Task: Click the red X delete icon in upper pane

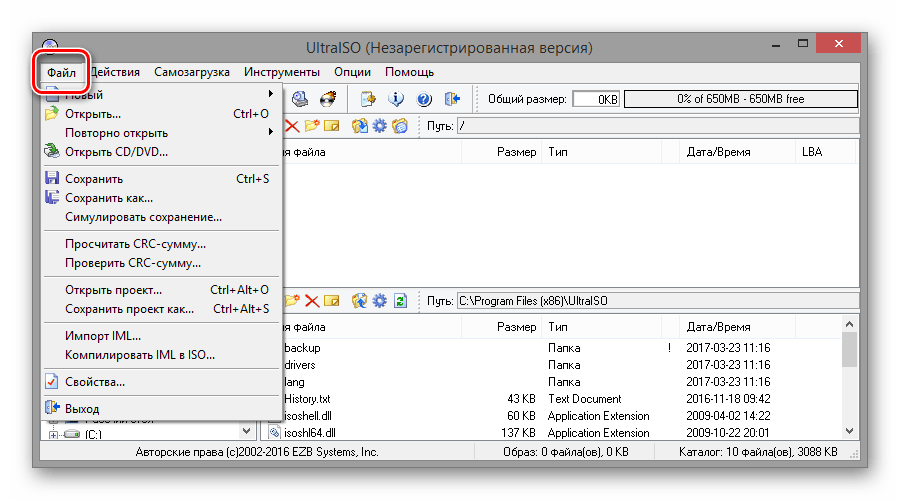Action: pos(292,126)
